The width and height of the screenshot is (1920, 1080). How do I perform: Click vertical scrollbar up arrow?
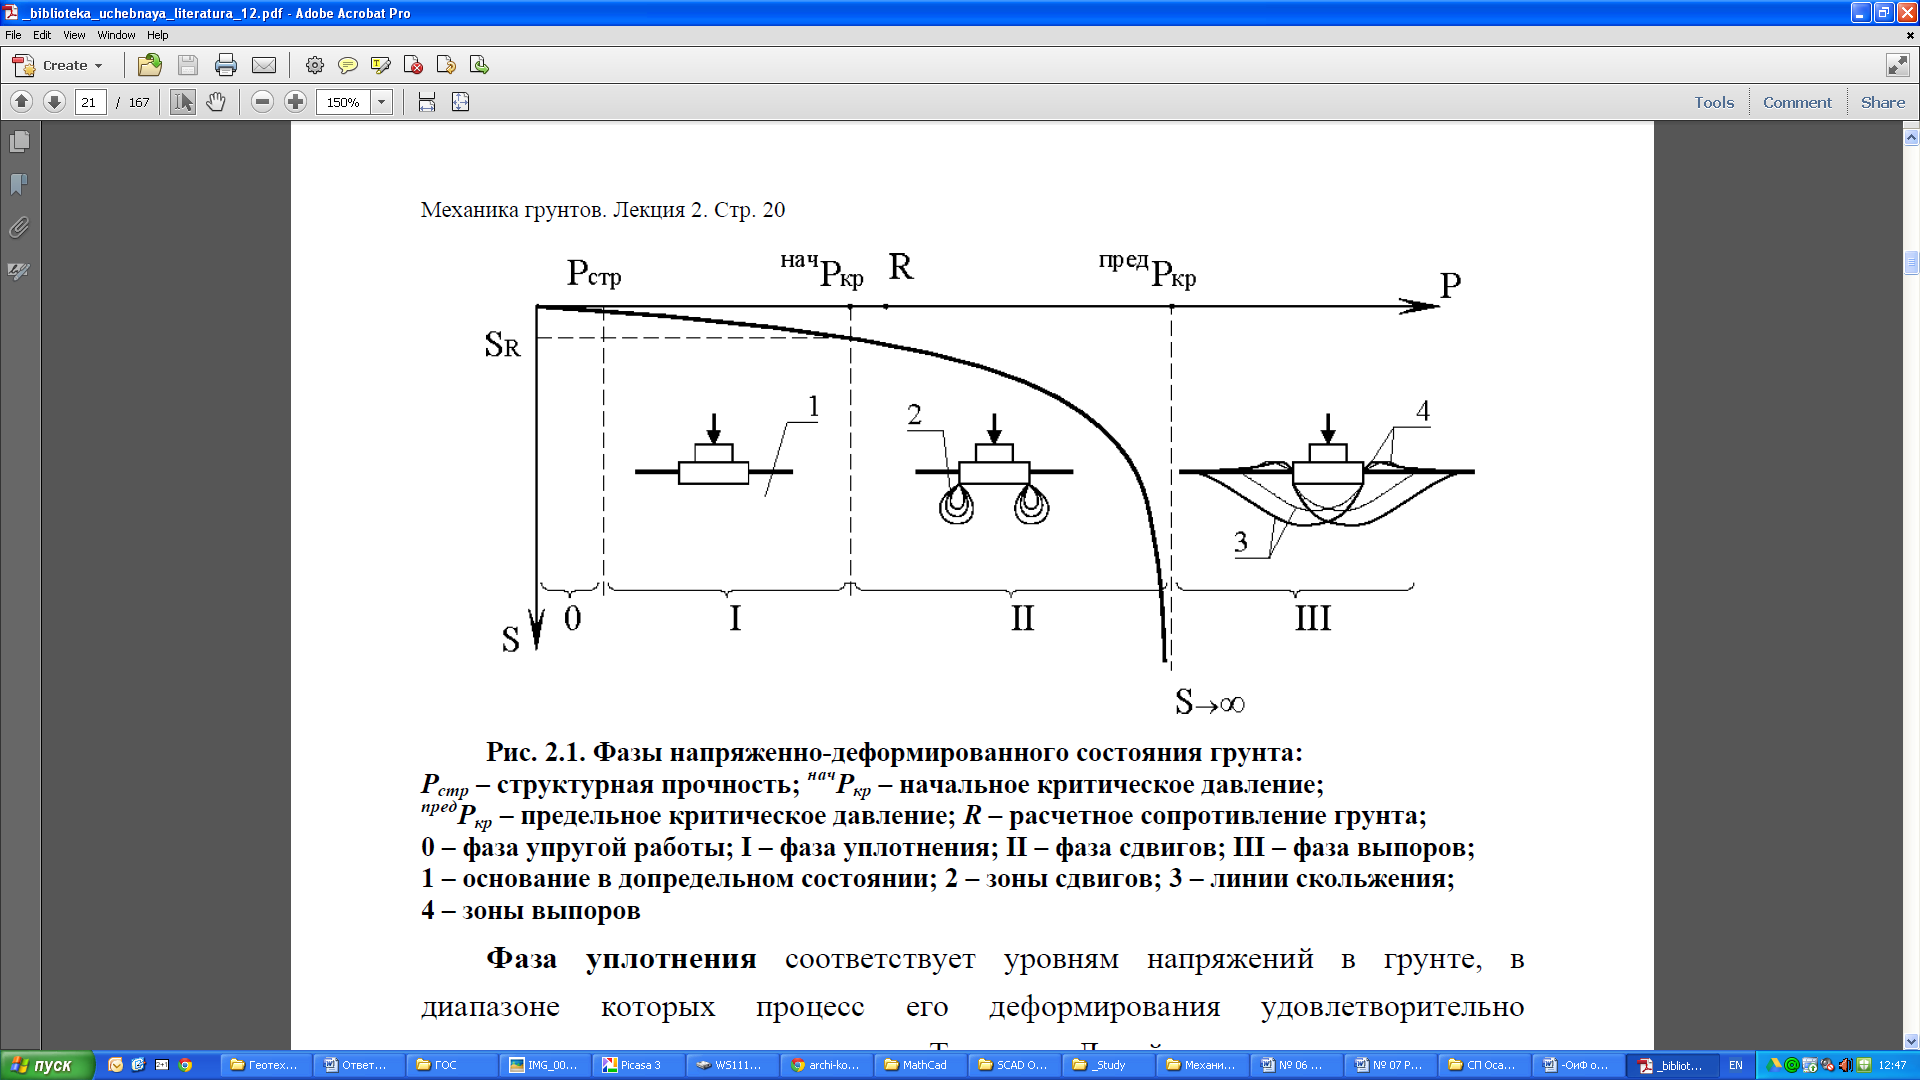(x=1911, y=138)
